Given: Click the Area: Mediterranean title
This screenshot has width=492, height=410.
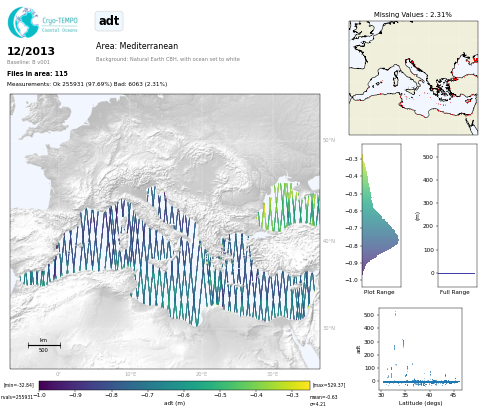Looking at the screenshot, I should click(137, 46).
